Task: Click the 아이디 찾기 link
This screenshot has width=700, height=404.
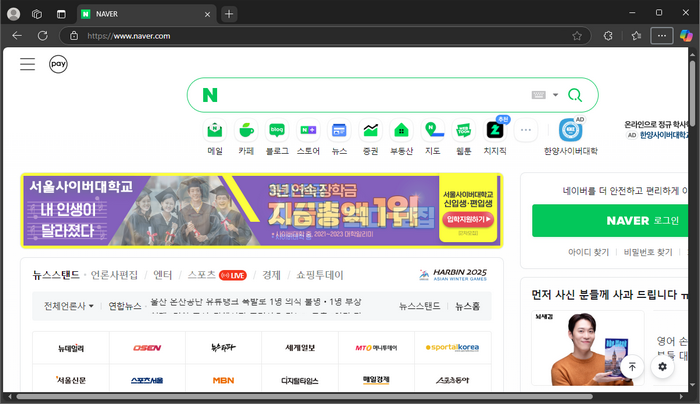Action: [x=588, y=253]
